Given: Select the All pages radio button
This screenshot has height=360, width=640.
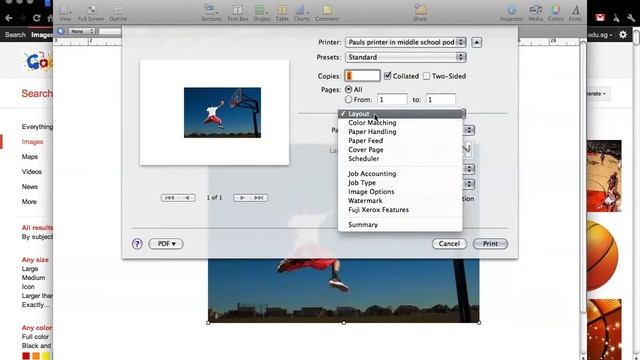Looking at the screenshot, I should tap(348, 89).
